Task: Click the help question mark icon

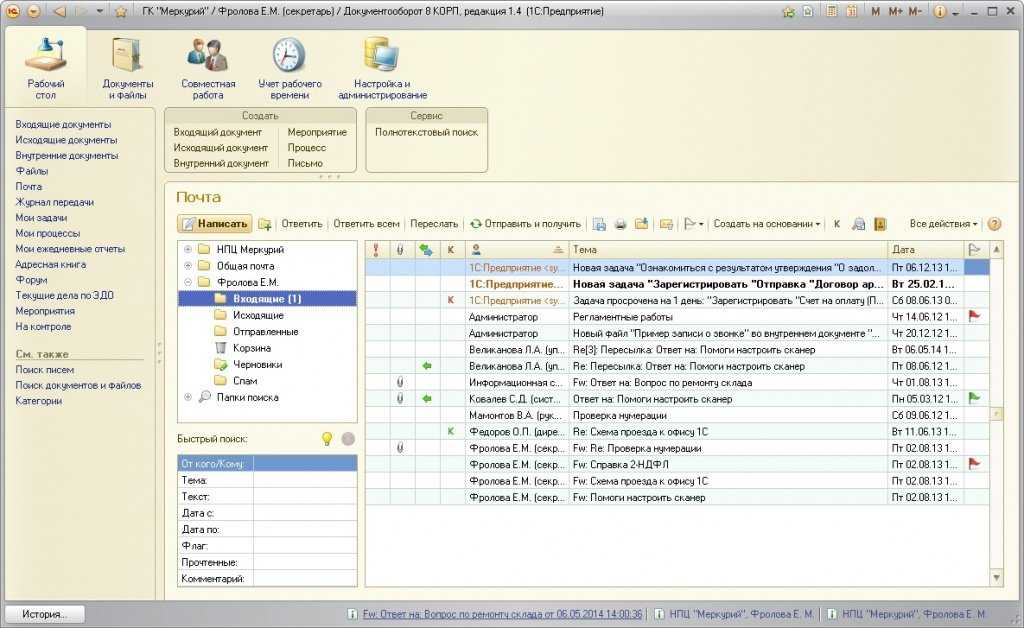Action: click(x=994, y=224)
